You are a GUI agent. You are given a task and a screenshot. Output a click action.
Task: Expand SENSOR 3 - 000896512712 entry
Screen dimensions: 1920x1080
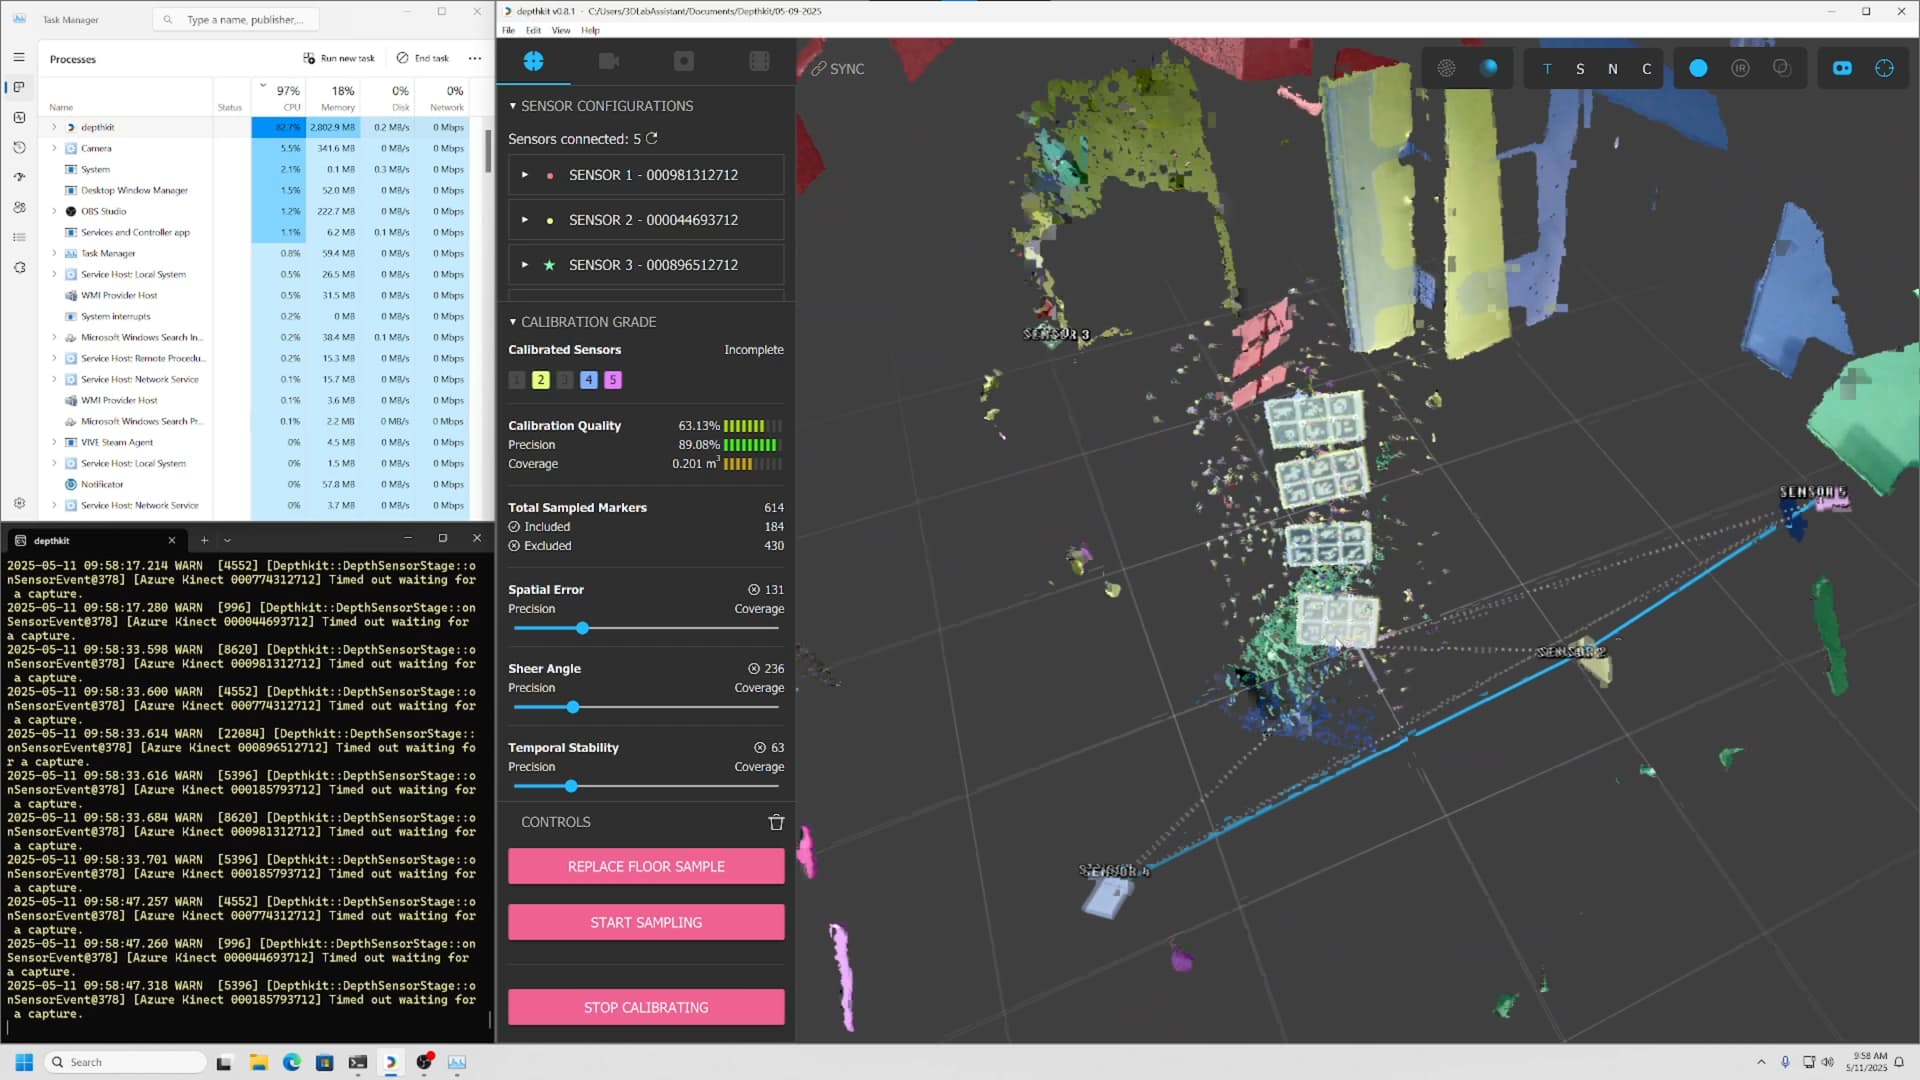pyautogui.click(x=524, y=265)
